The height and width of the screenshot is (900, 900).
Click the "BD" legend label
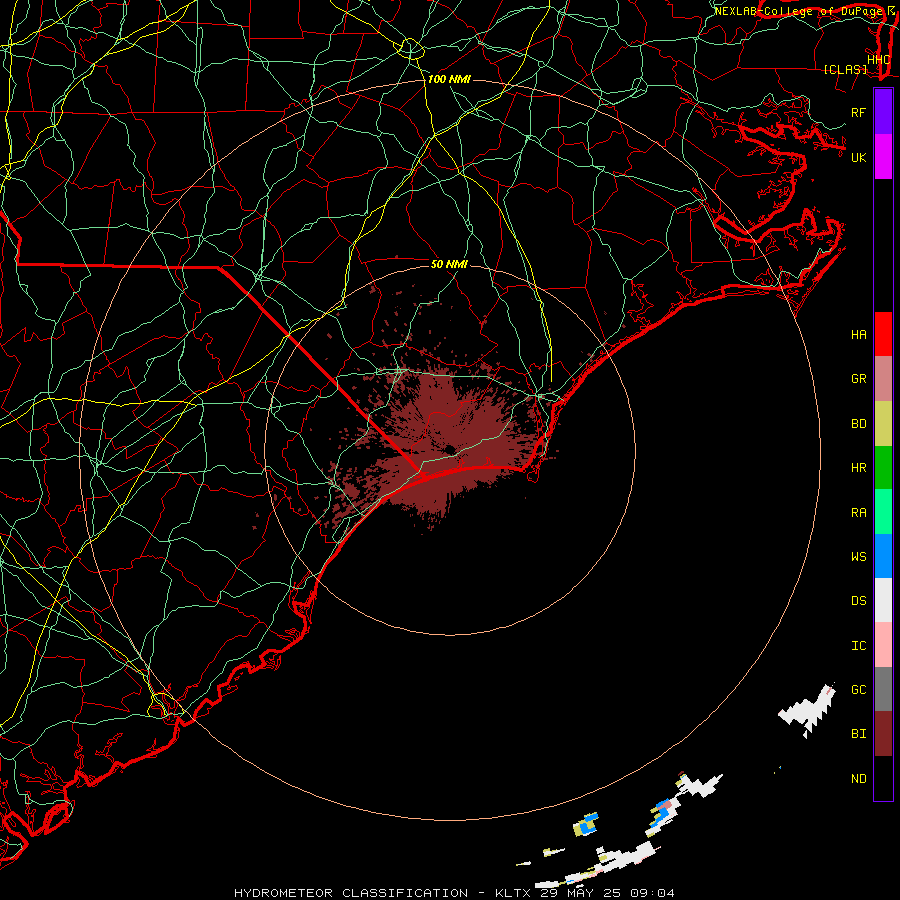(x=858, y=424)
